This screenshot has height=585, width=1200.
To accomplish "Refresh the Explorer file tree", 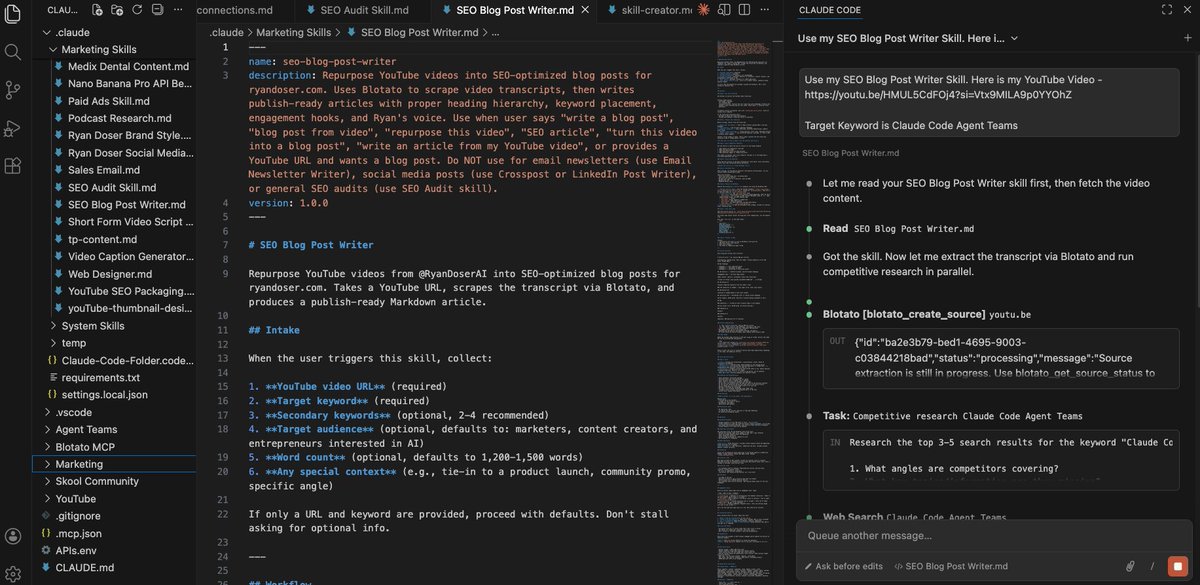I will [x=137, y=10].
